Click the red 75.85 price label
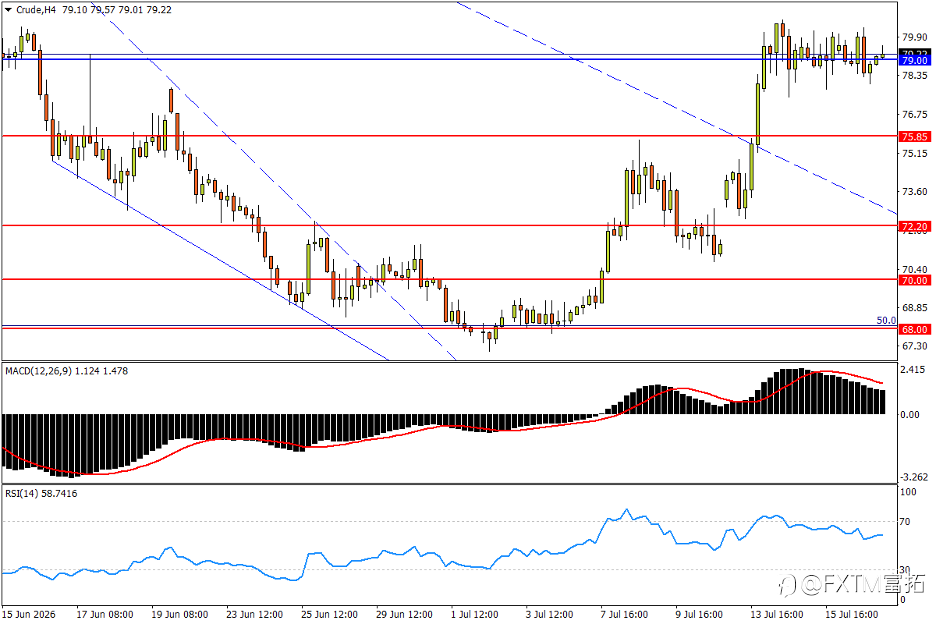 [915, 137]
